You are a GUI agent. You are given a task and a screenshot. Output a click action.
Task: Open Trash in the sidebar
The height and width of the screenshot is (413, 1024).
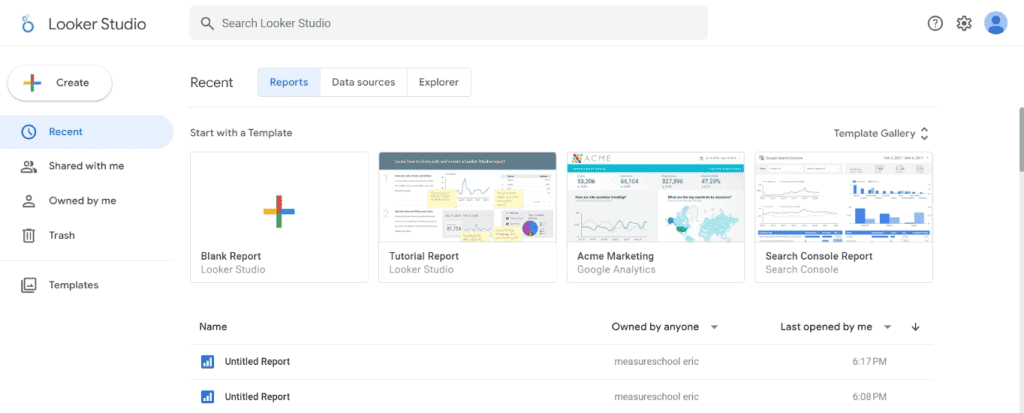[86, 235]
